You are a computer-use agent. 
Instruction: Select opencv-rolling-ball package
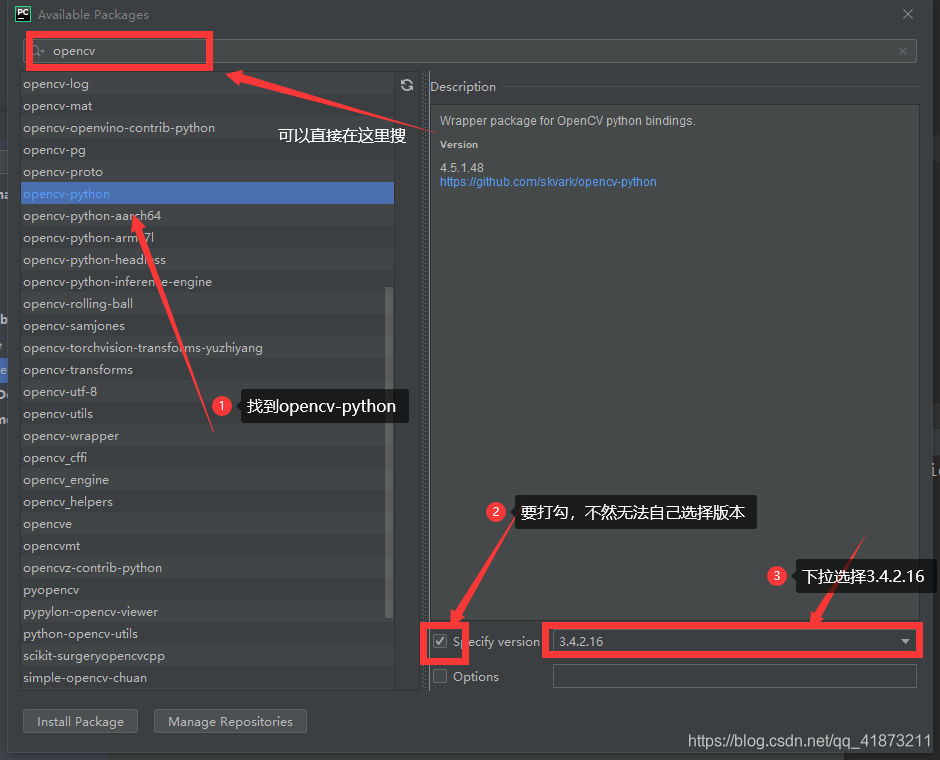(207, 304)
